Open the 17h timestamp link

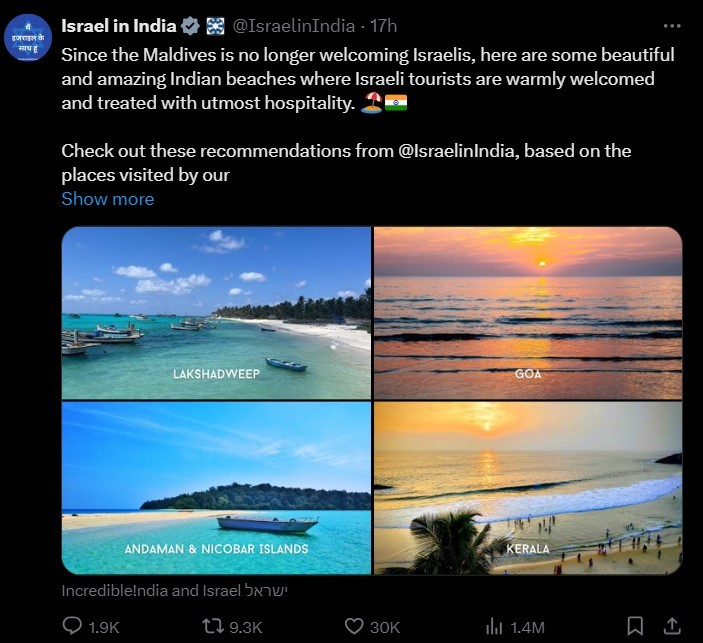[x=384, y=26]
